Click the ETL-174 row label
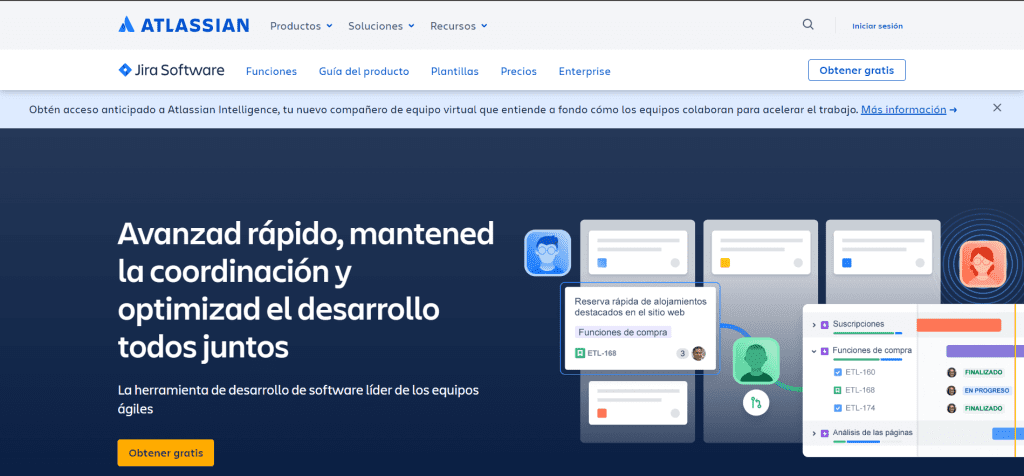Screen dimensions: 1024x476 click(859, 408)
